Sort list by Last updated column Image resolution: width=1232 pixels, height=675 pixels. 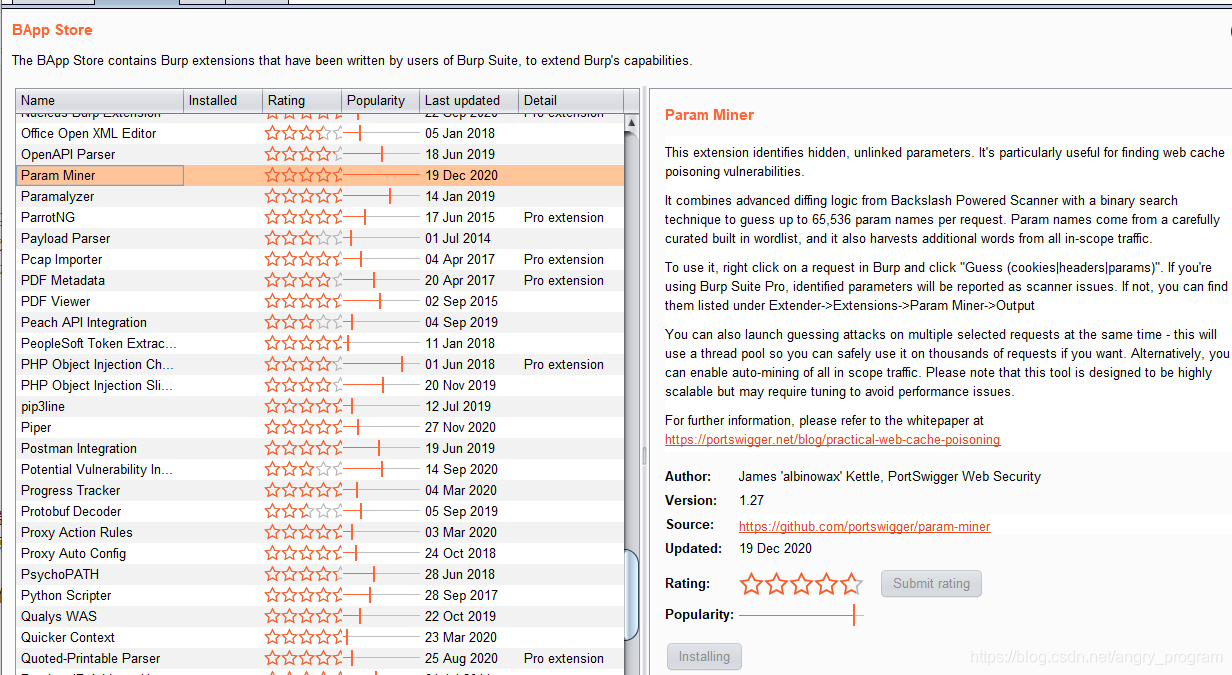coord(470,100)
